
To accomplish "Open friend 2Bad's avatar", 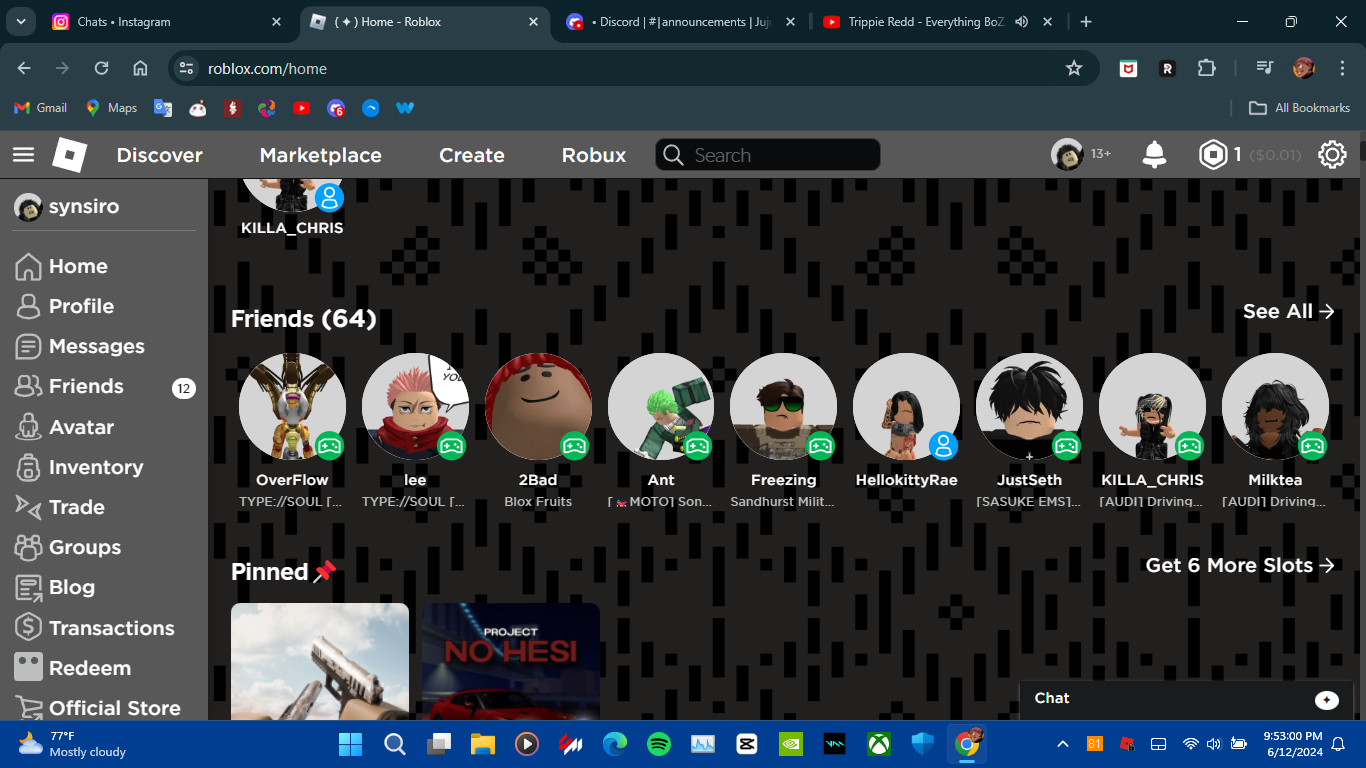I will 538,406.
